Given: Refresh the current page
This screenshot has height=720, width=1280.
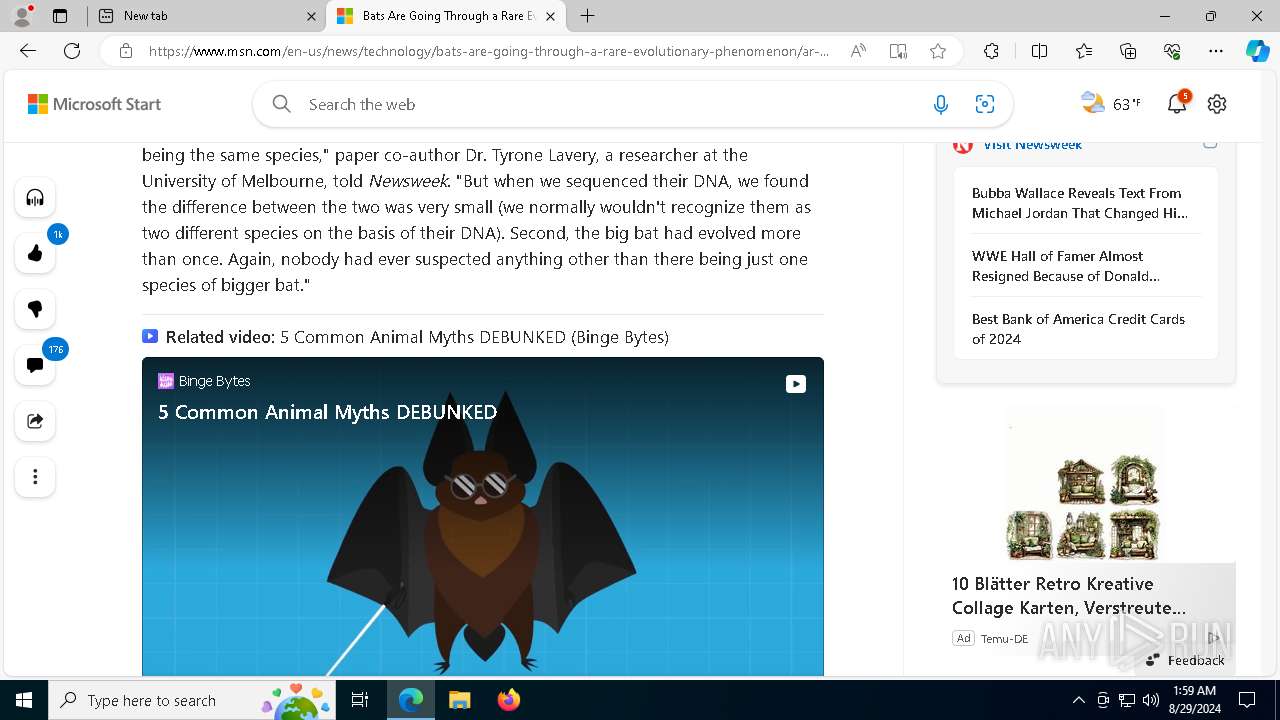Looking at the screenshot, I should click(72, 51).
